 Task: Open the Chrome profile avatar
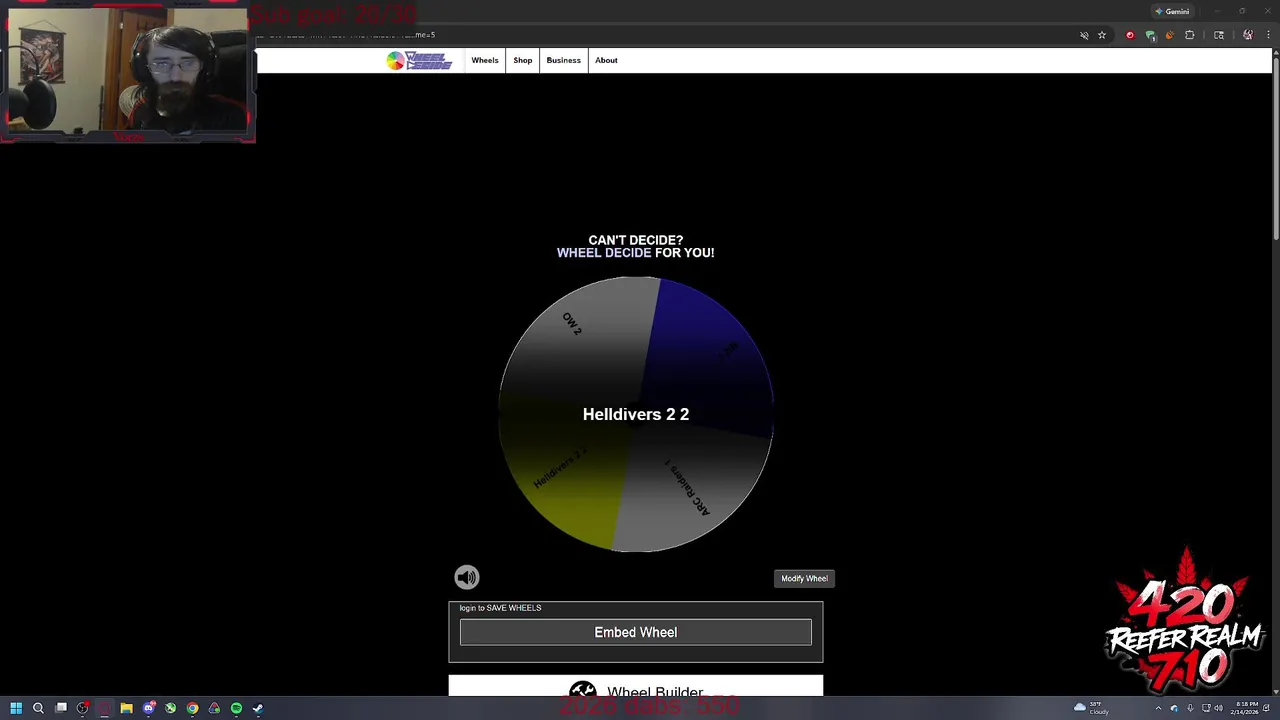(x=1248, y=35)
